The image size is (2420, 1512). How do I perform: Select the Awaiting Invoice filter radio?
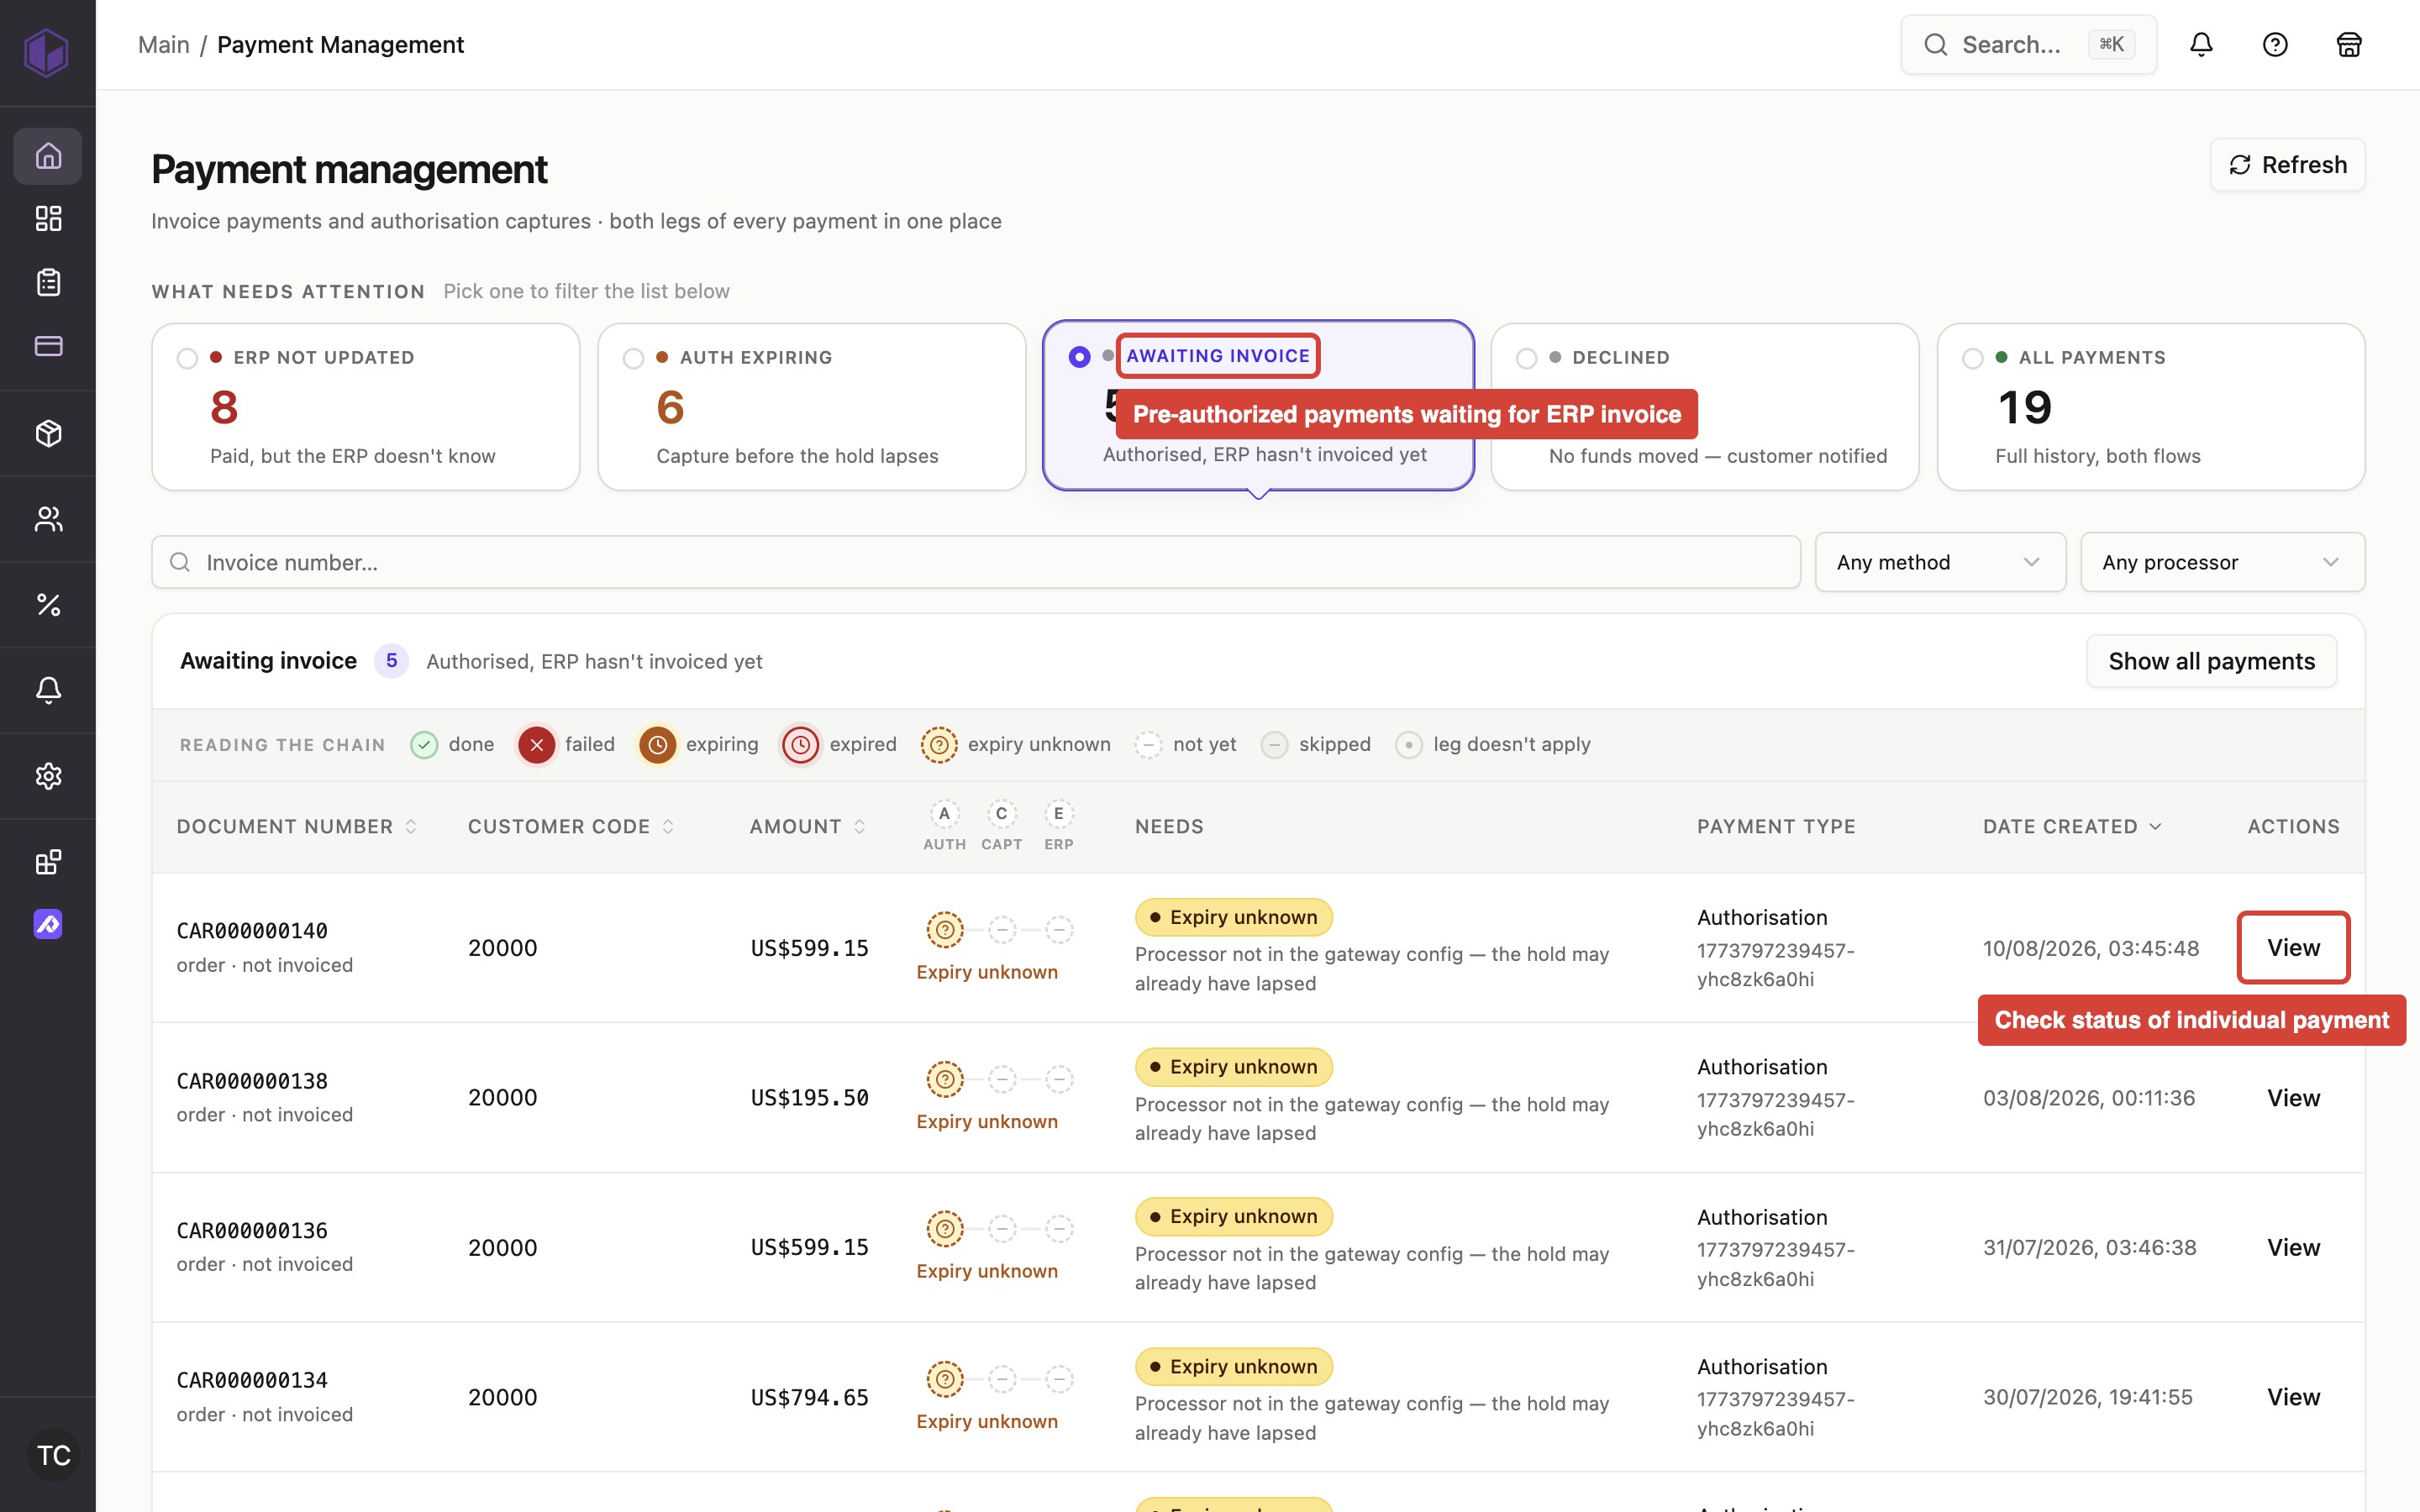click(x=1079, y=357)
